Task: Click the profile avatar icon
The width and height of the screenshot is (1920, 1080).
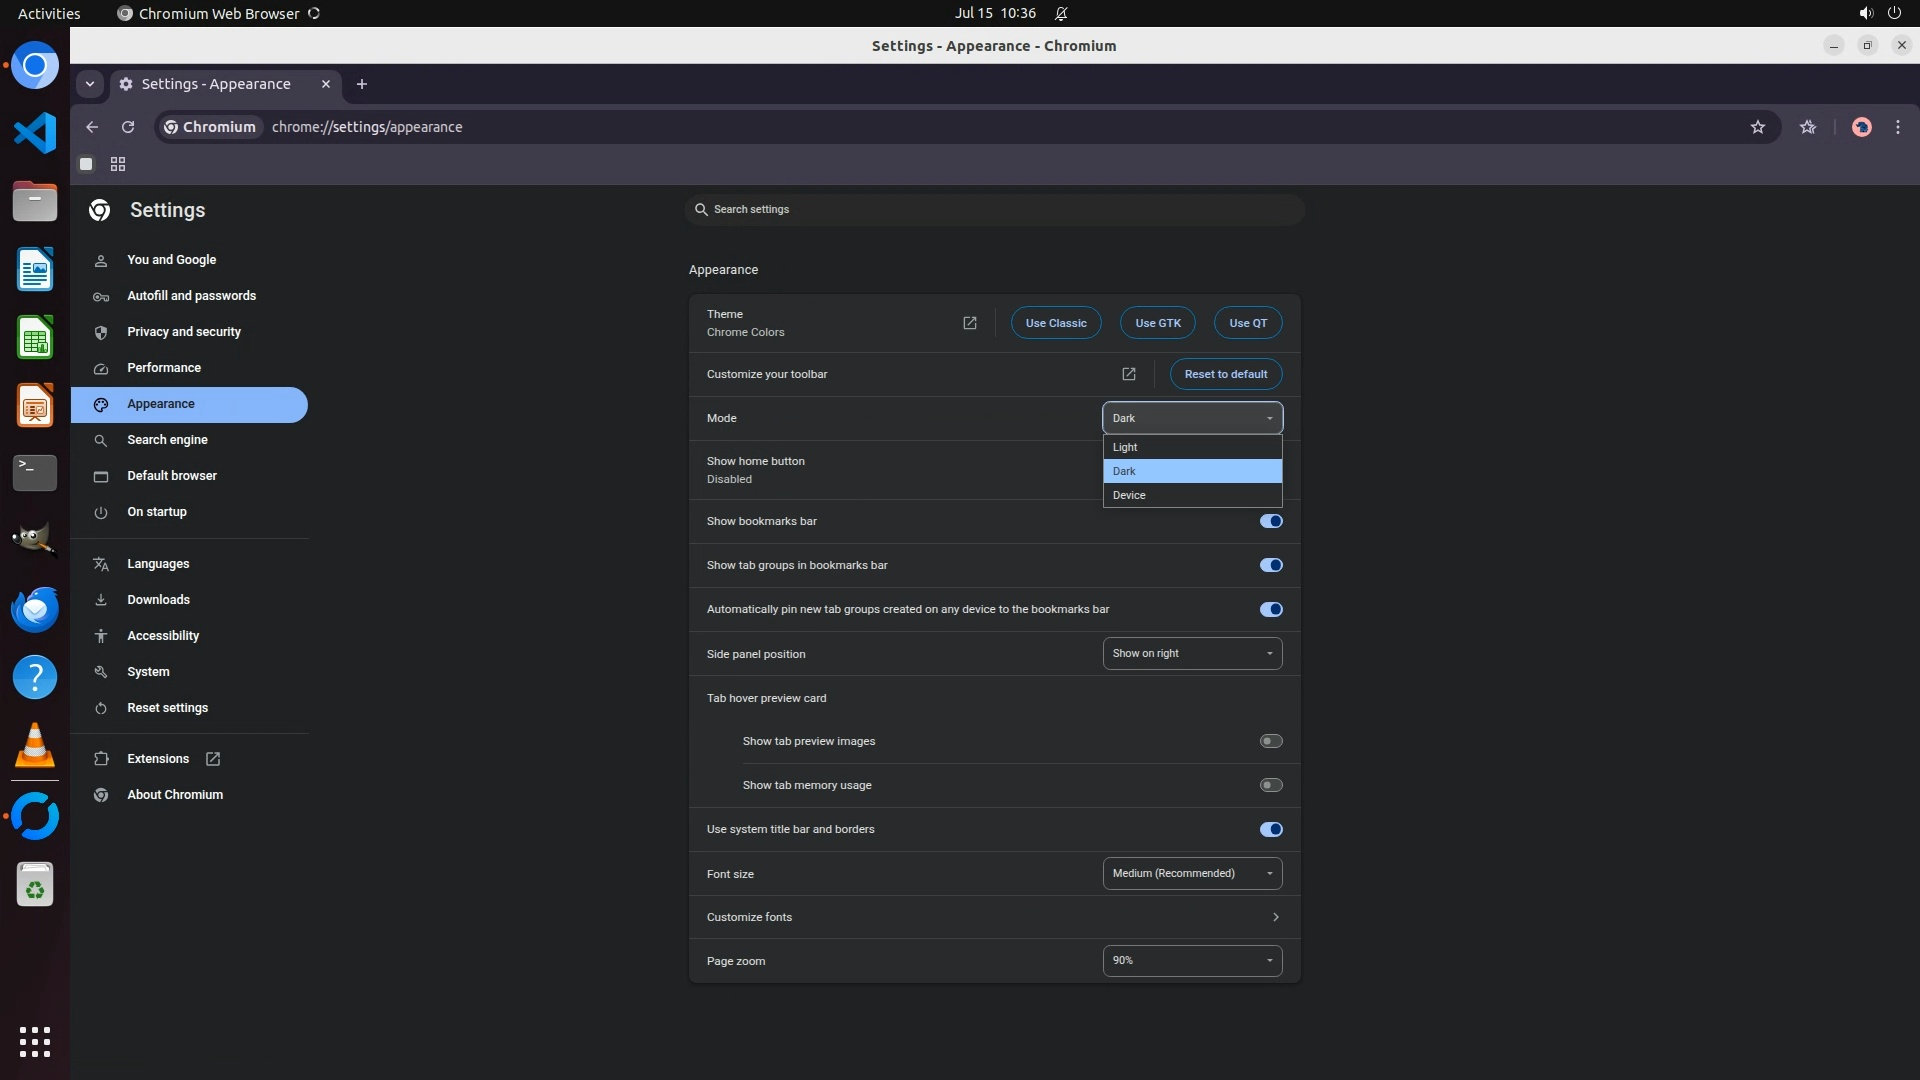Action: point(1861,127)
